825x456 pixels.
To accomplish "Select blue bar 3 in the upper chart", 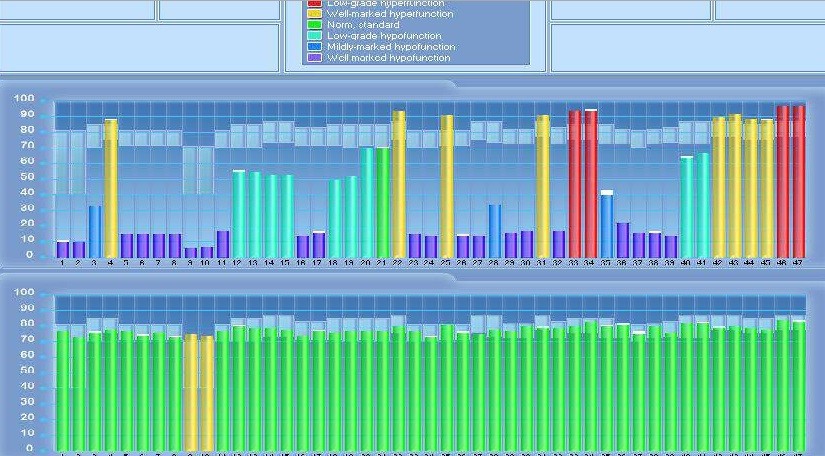I will coord(95,232).
